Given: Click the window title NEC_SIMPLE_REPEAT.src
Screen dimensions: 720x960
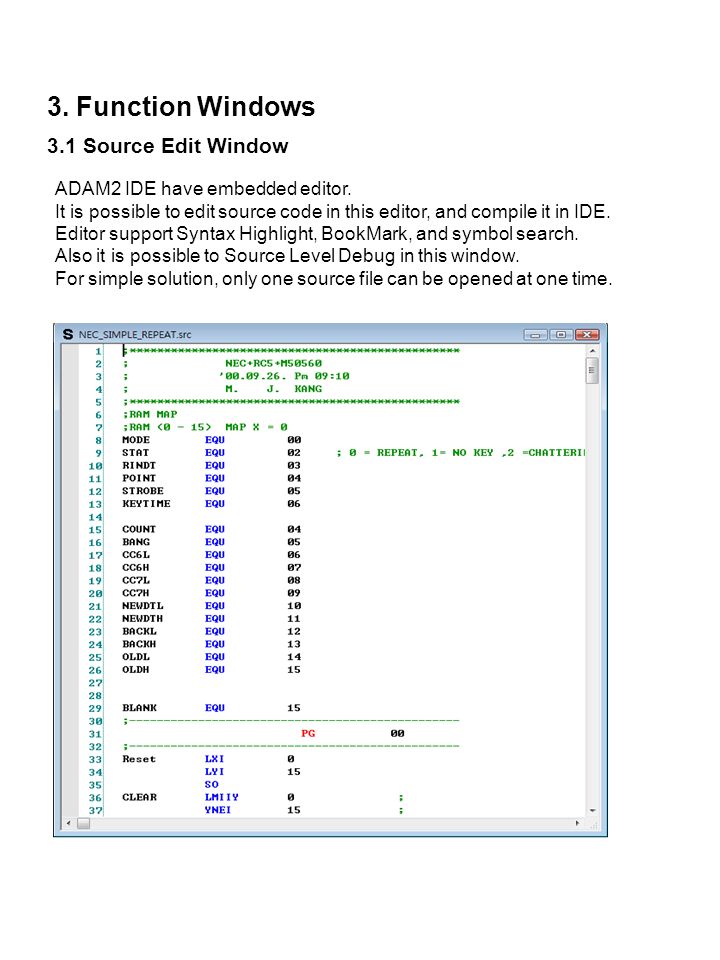Looking at the screenshot, I should (x=135, y=334).
